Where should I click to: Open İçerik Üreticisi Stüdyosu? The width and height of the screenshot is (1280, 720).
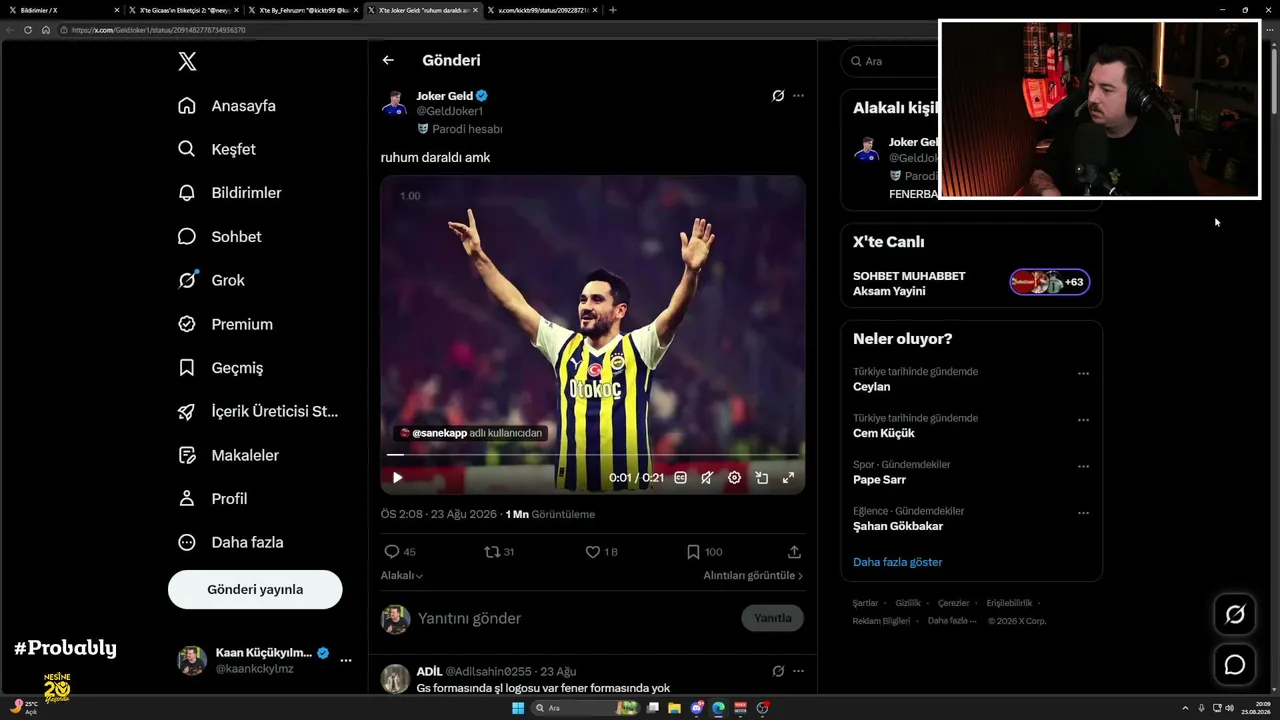pyautogui.click(x=258, y=411)
